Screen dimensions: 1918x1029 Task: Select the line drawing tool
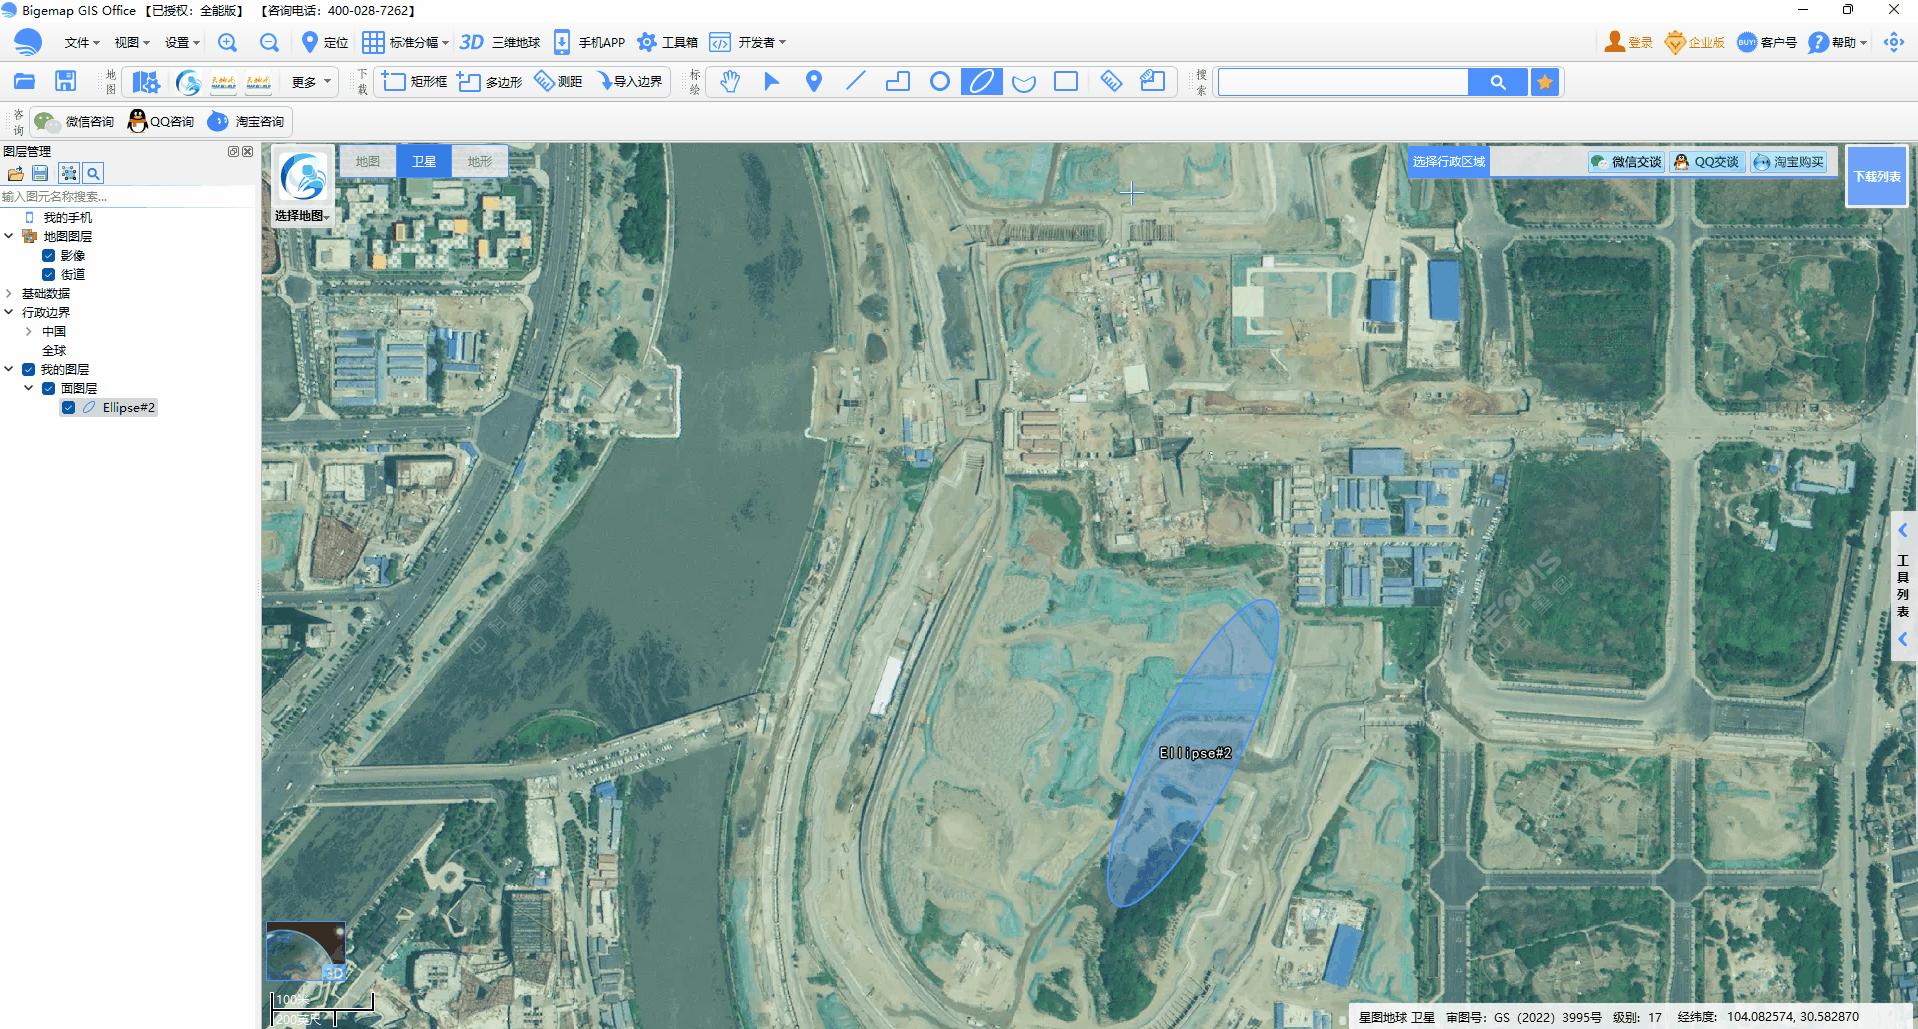[856, 82]
